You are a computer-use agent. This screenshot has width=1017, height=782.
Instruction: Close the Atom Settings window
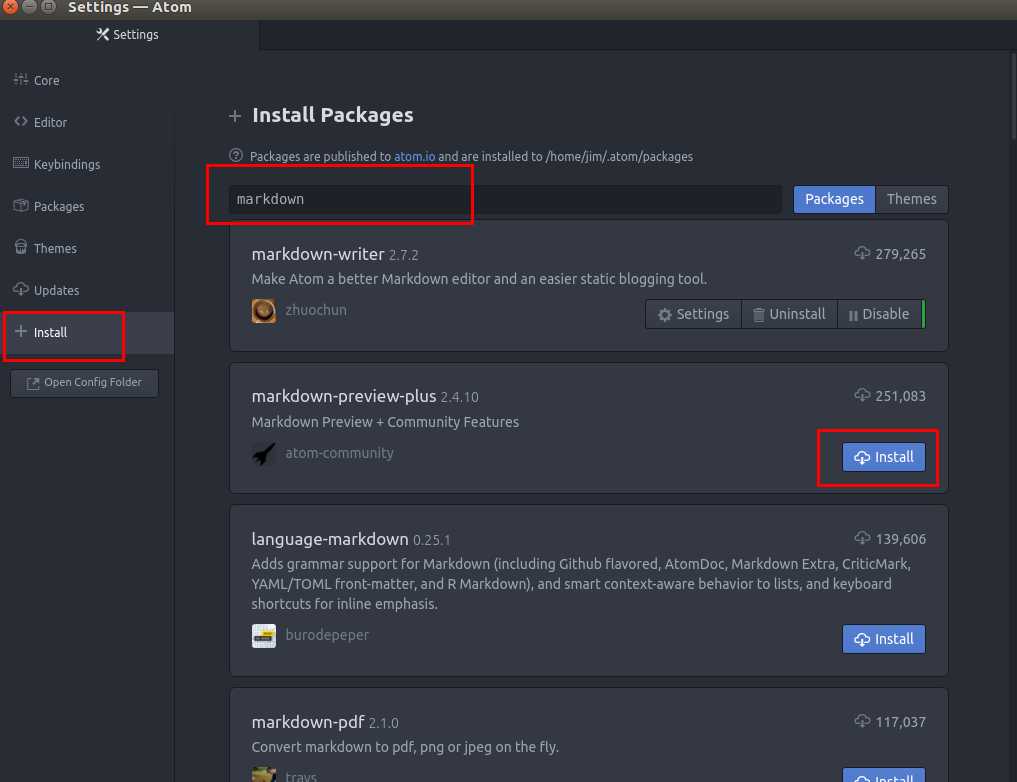click(10, 7)
